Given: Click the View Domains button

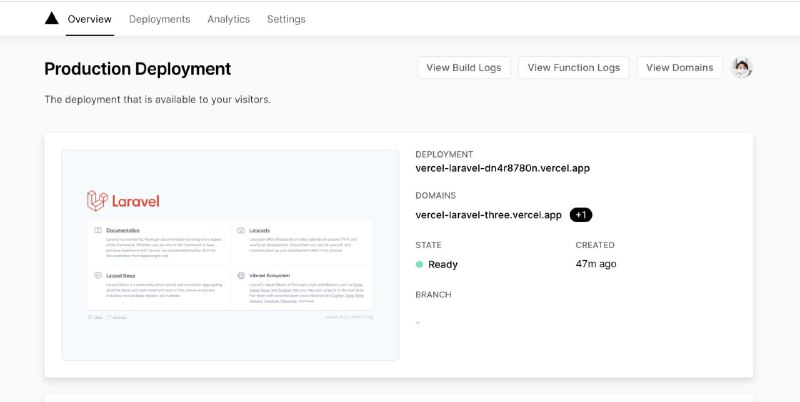Looking at the screenshot, I should pyautogui.click(x=680, y=67).
